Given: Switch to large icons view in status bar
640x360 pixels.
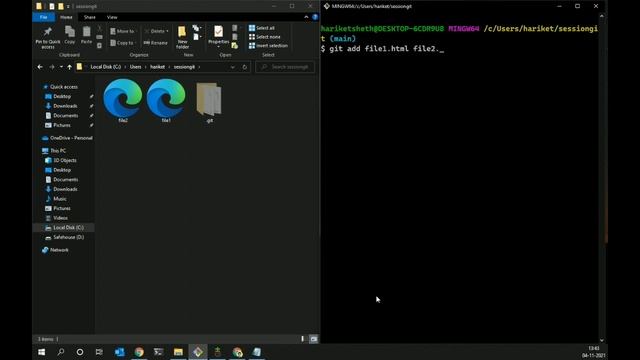Looking at the screenshot, I should pos(313,339).
